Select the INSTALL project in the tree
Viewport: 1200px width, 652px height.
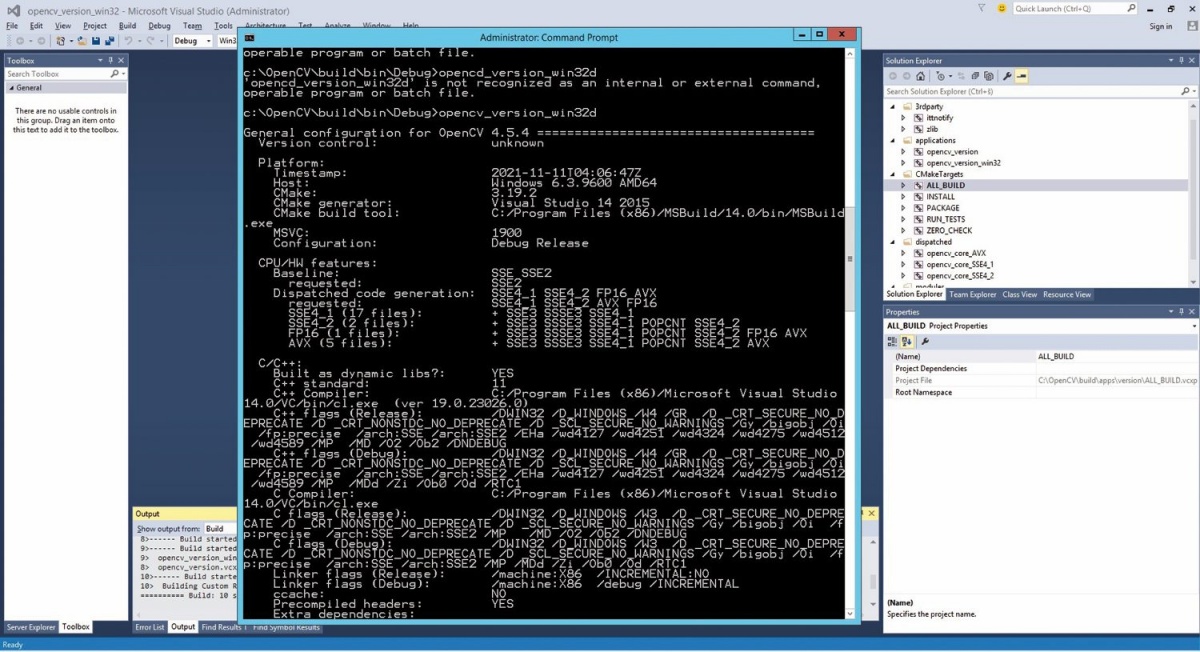940,197
